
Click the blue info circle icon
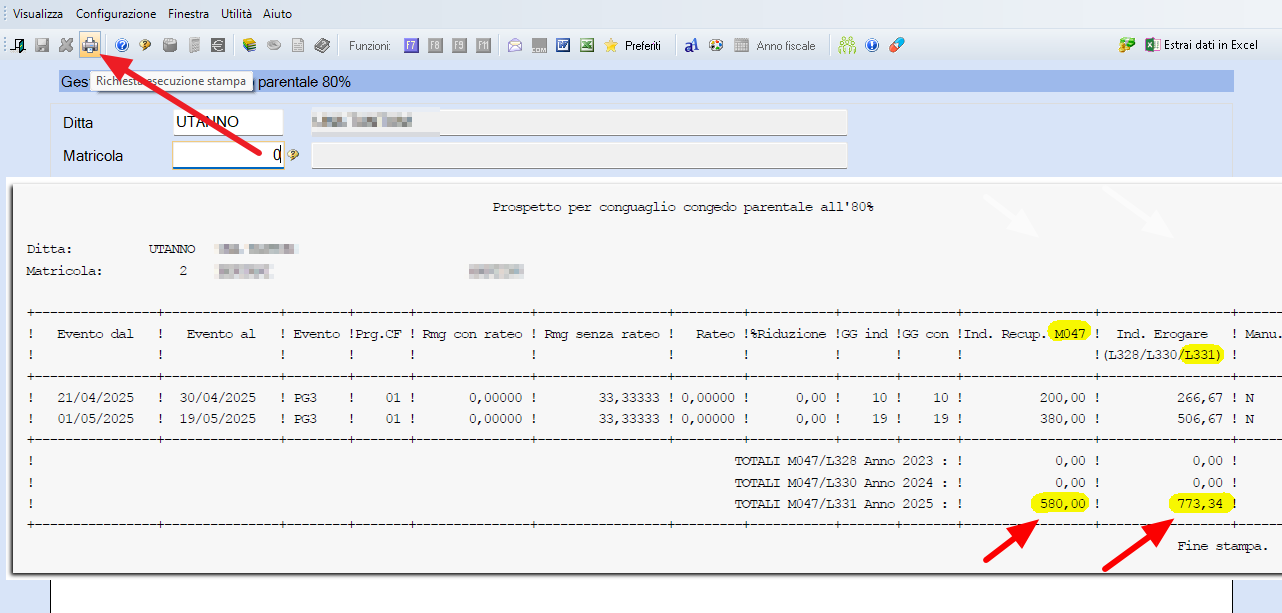(x=872, y=45)
